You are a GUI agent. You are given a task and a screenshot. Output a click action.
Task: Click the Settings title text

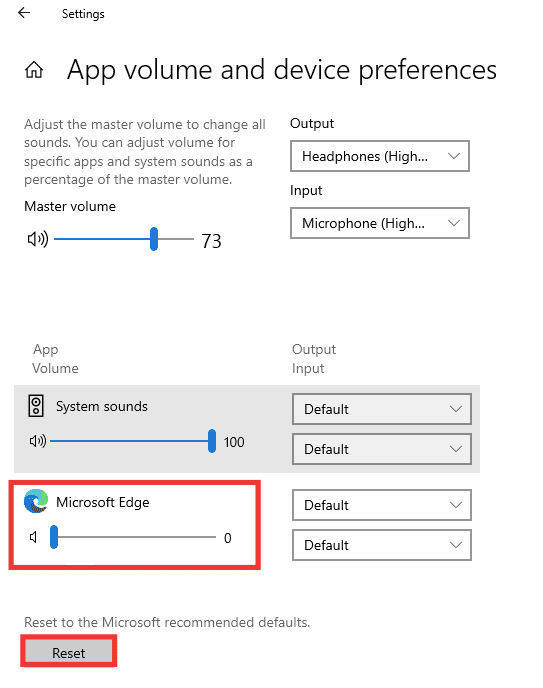tap(83, 14)
